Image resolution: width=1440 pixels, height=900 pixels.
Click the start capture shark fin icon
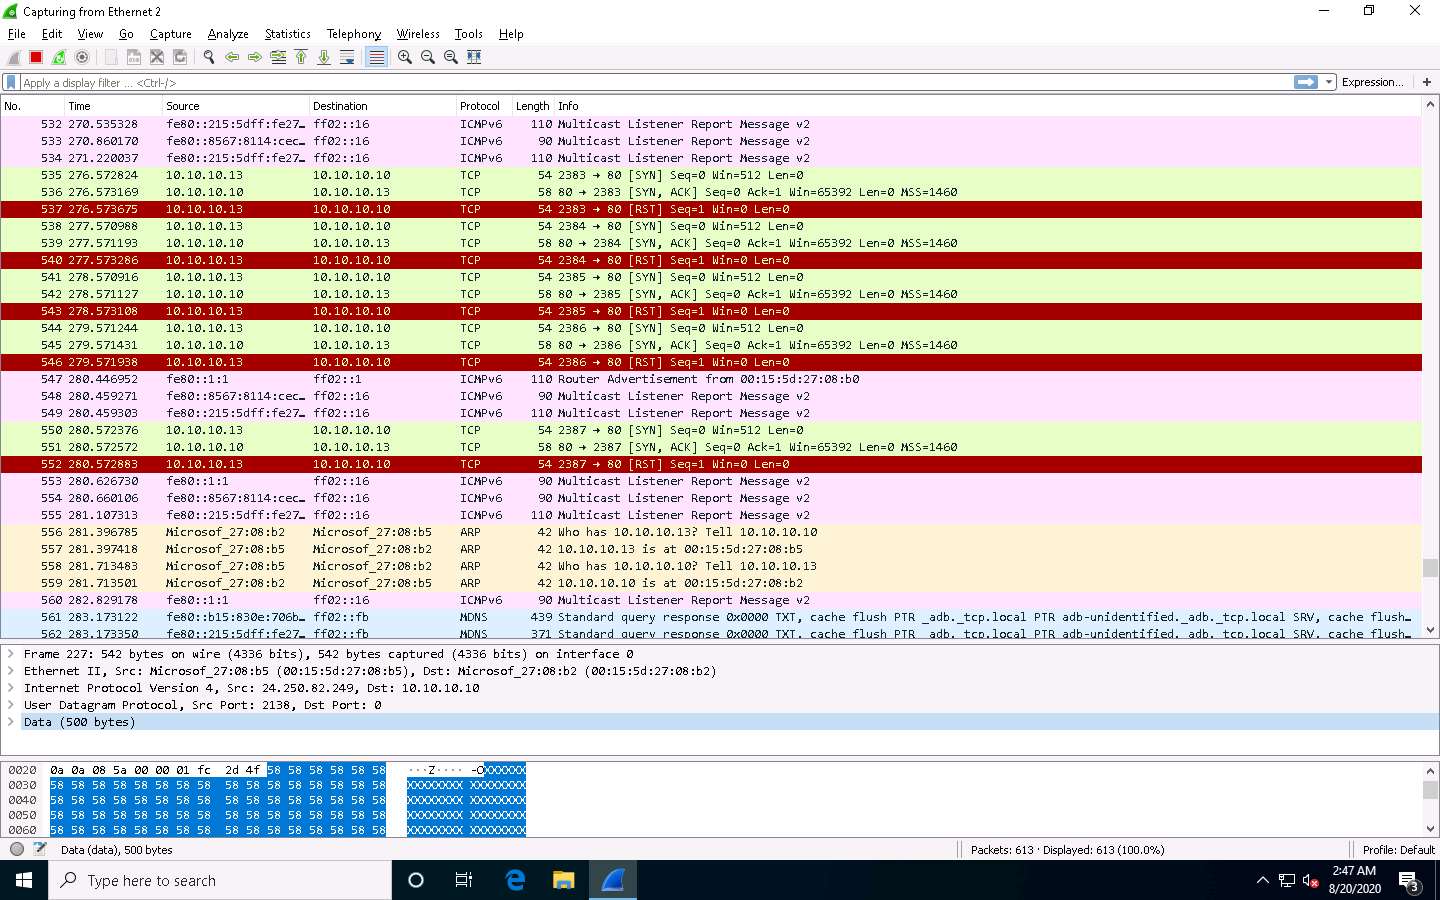coord(14,57)
